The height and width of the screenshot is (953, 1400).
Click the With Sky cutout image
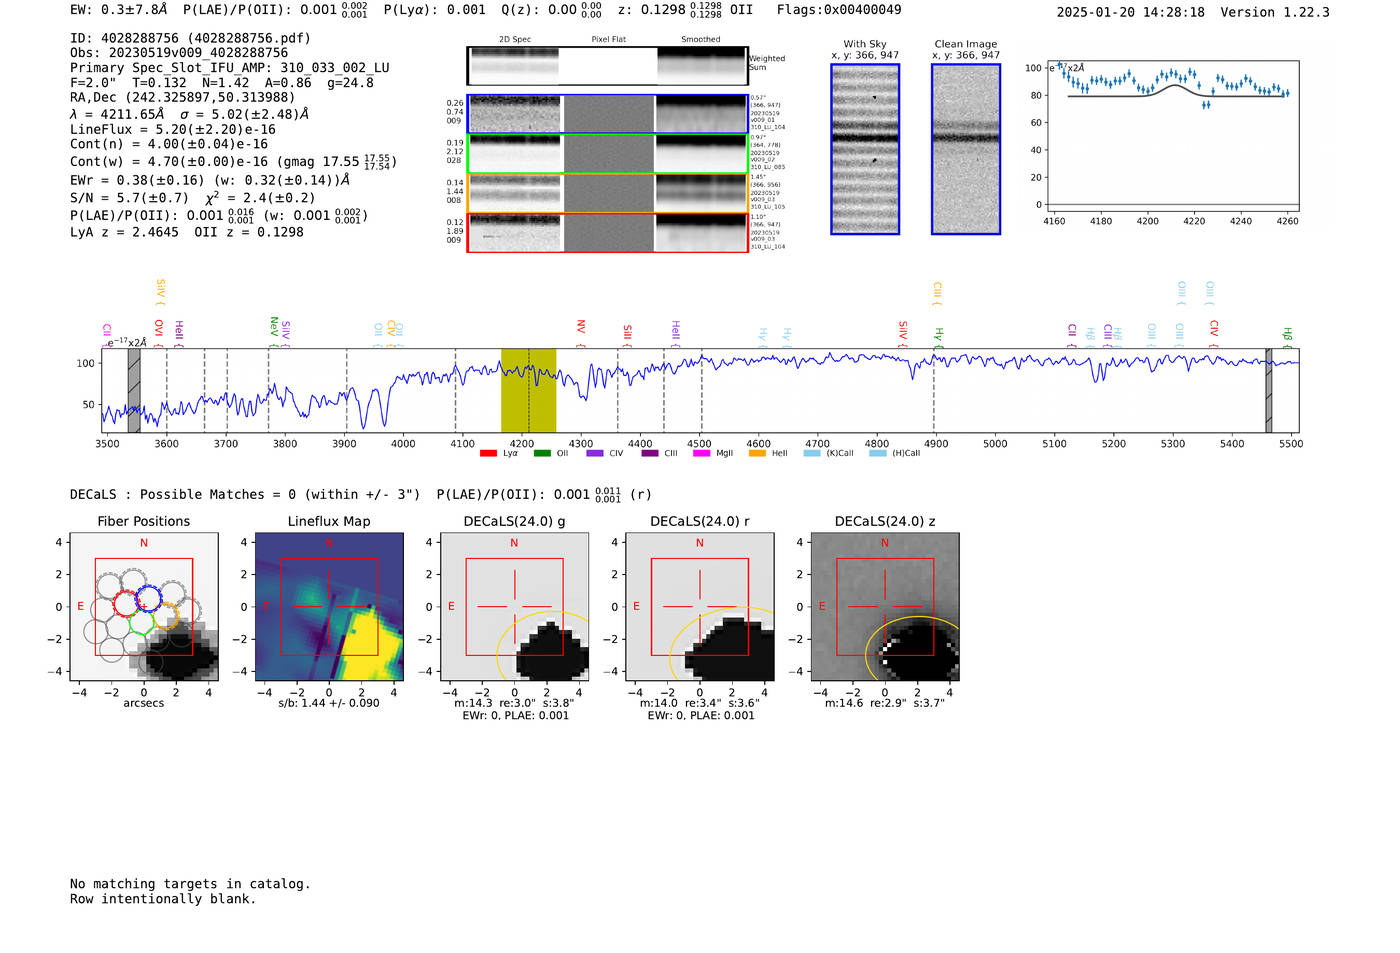[x=865, y=149]
